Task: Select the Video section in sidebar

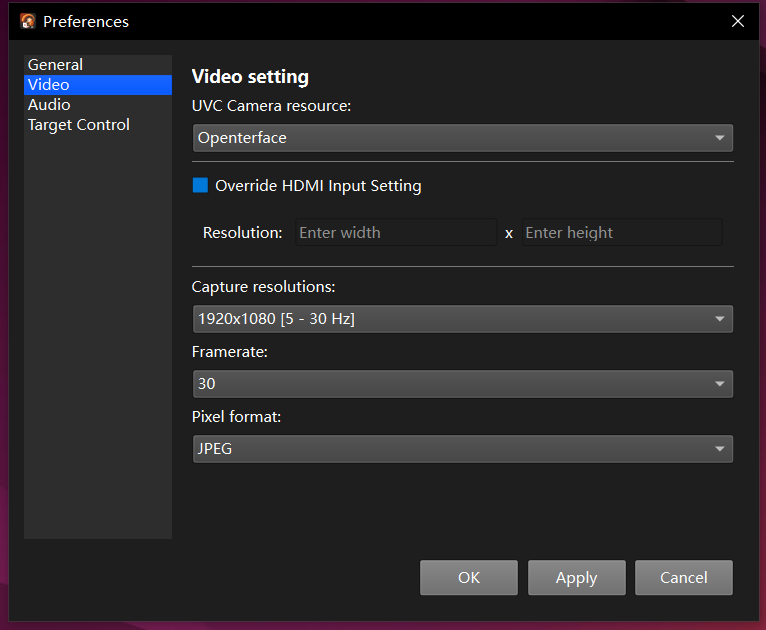Action: point(48,85)
